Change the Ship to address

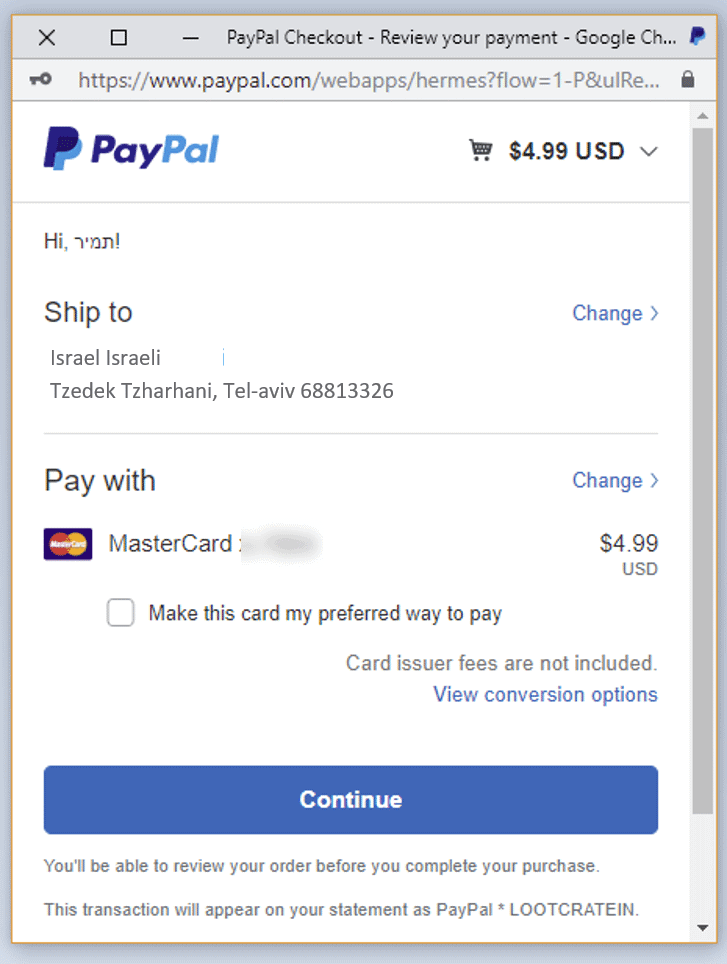pos(614,313)
